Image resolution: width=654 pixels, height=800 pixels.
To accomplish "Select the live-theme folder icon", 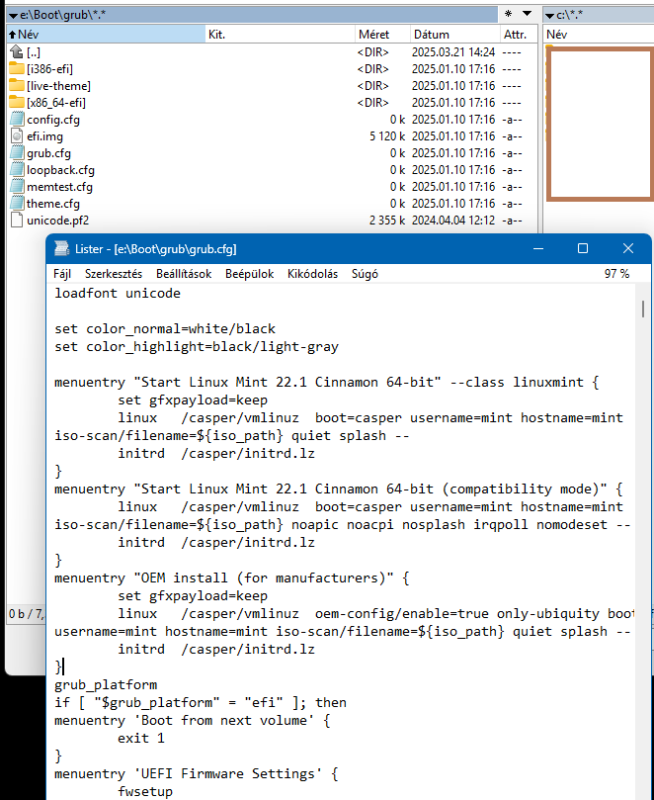I will point(16,85).
